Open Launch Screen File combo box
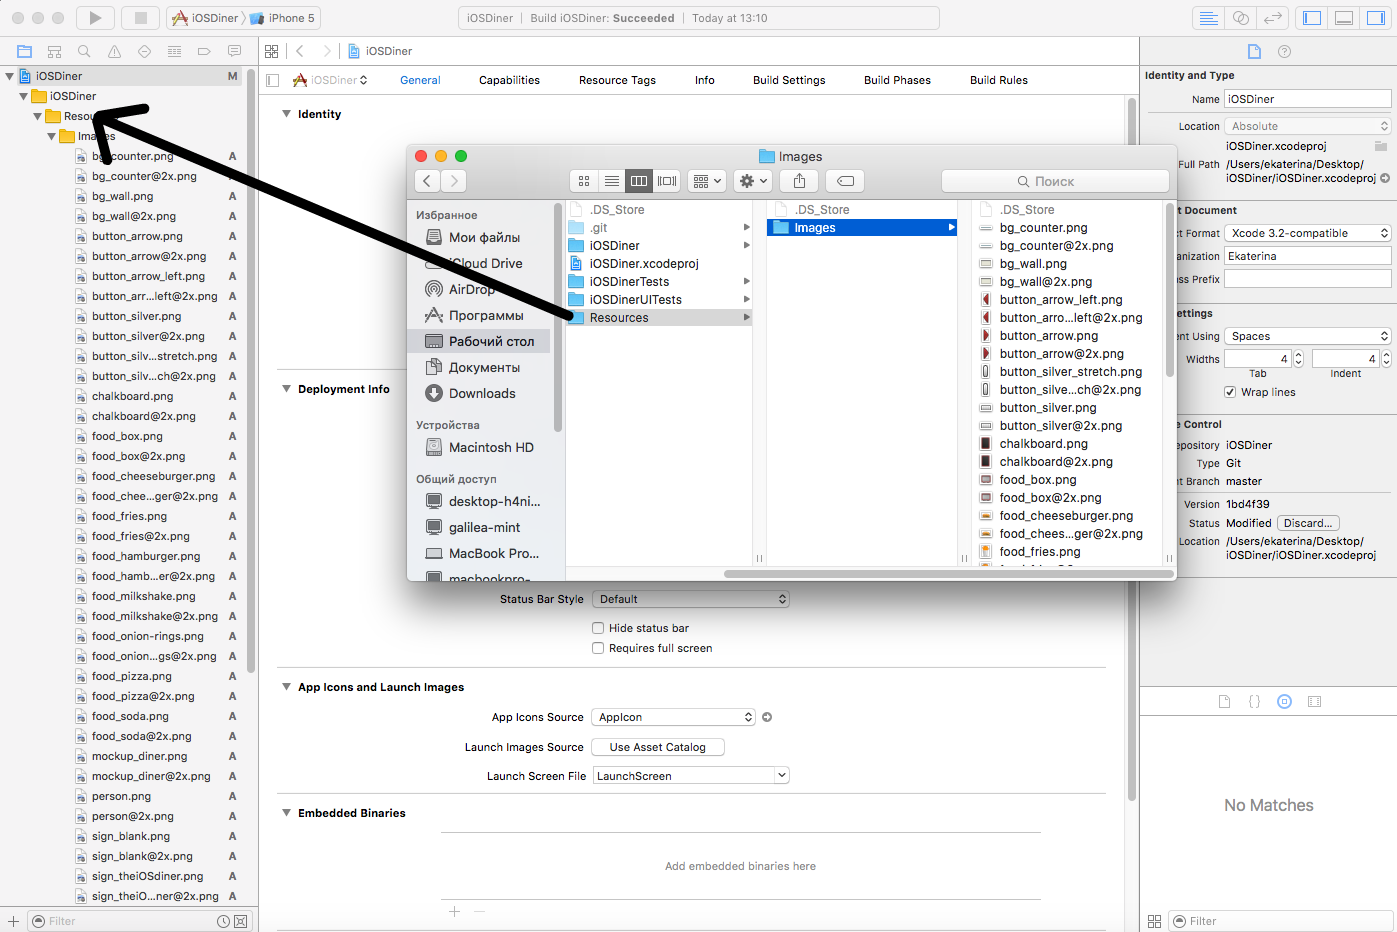Viewport: 1397px width, 932px height. click(691, 776)
